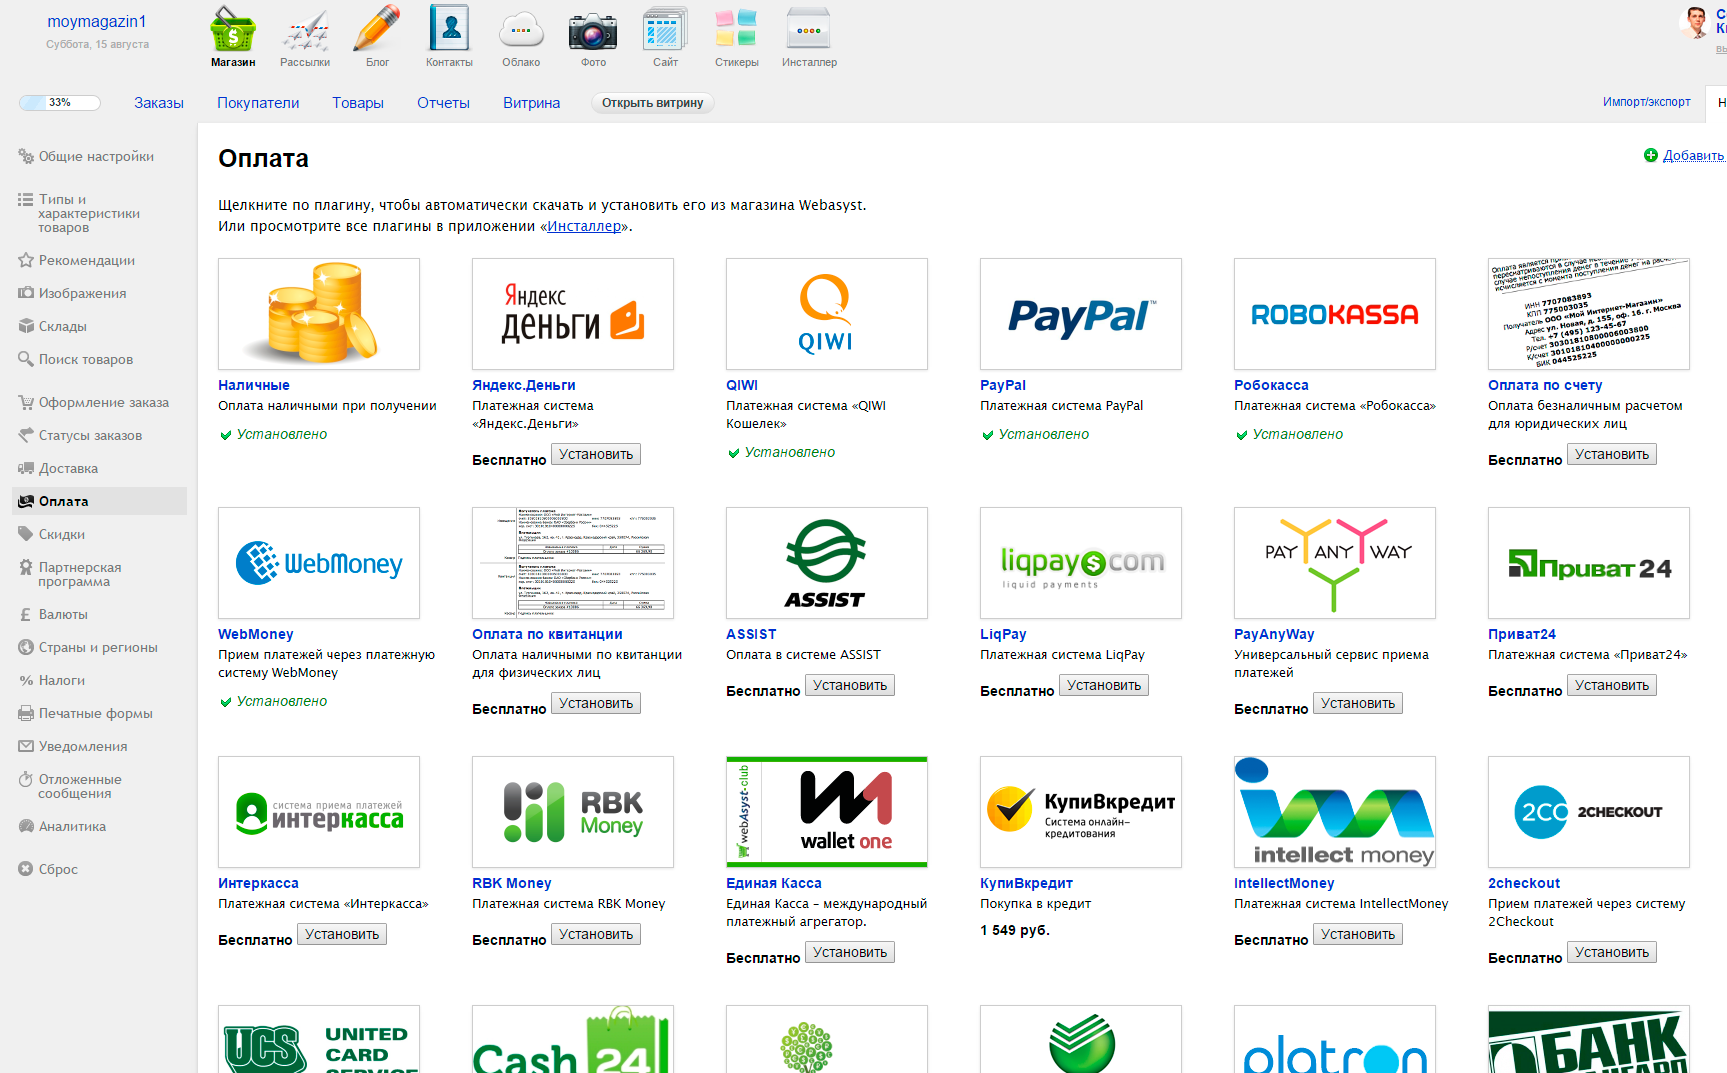Screen dimensions: 1727x1073
Task: Install the ASSIST plugin
Action: 850,685
